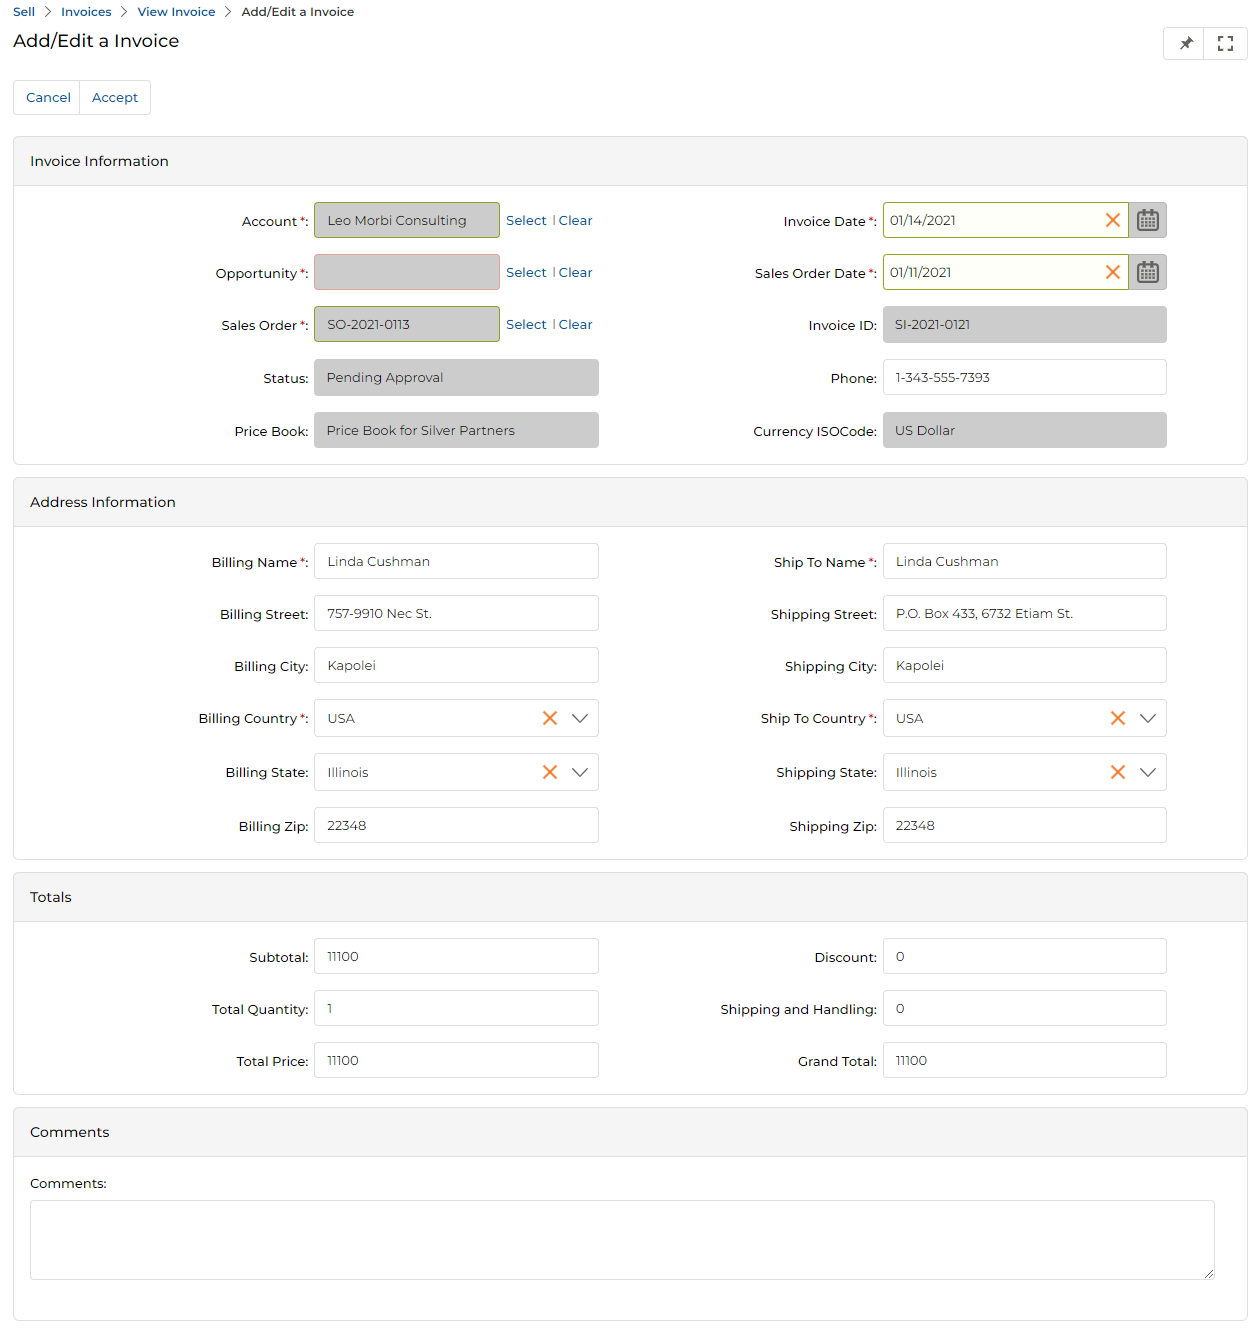Edit the Phone number field
The image size is (1256, 1330).
pyautogui.click(x=1024, y=377)
